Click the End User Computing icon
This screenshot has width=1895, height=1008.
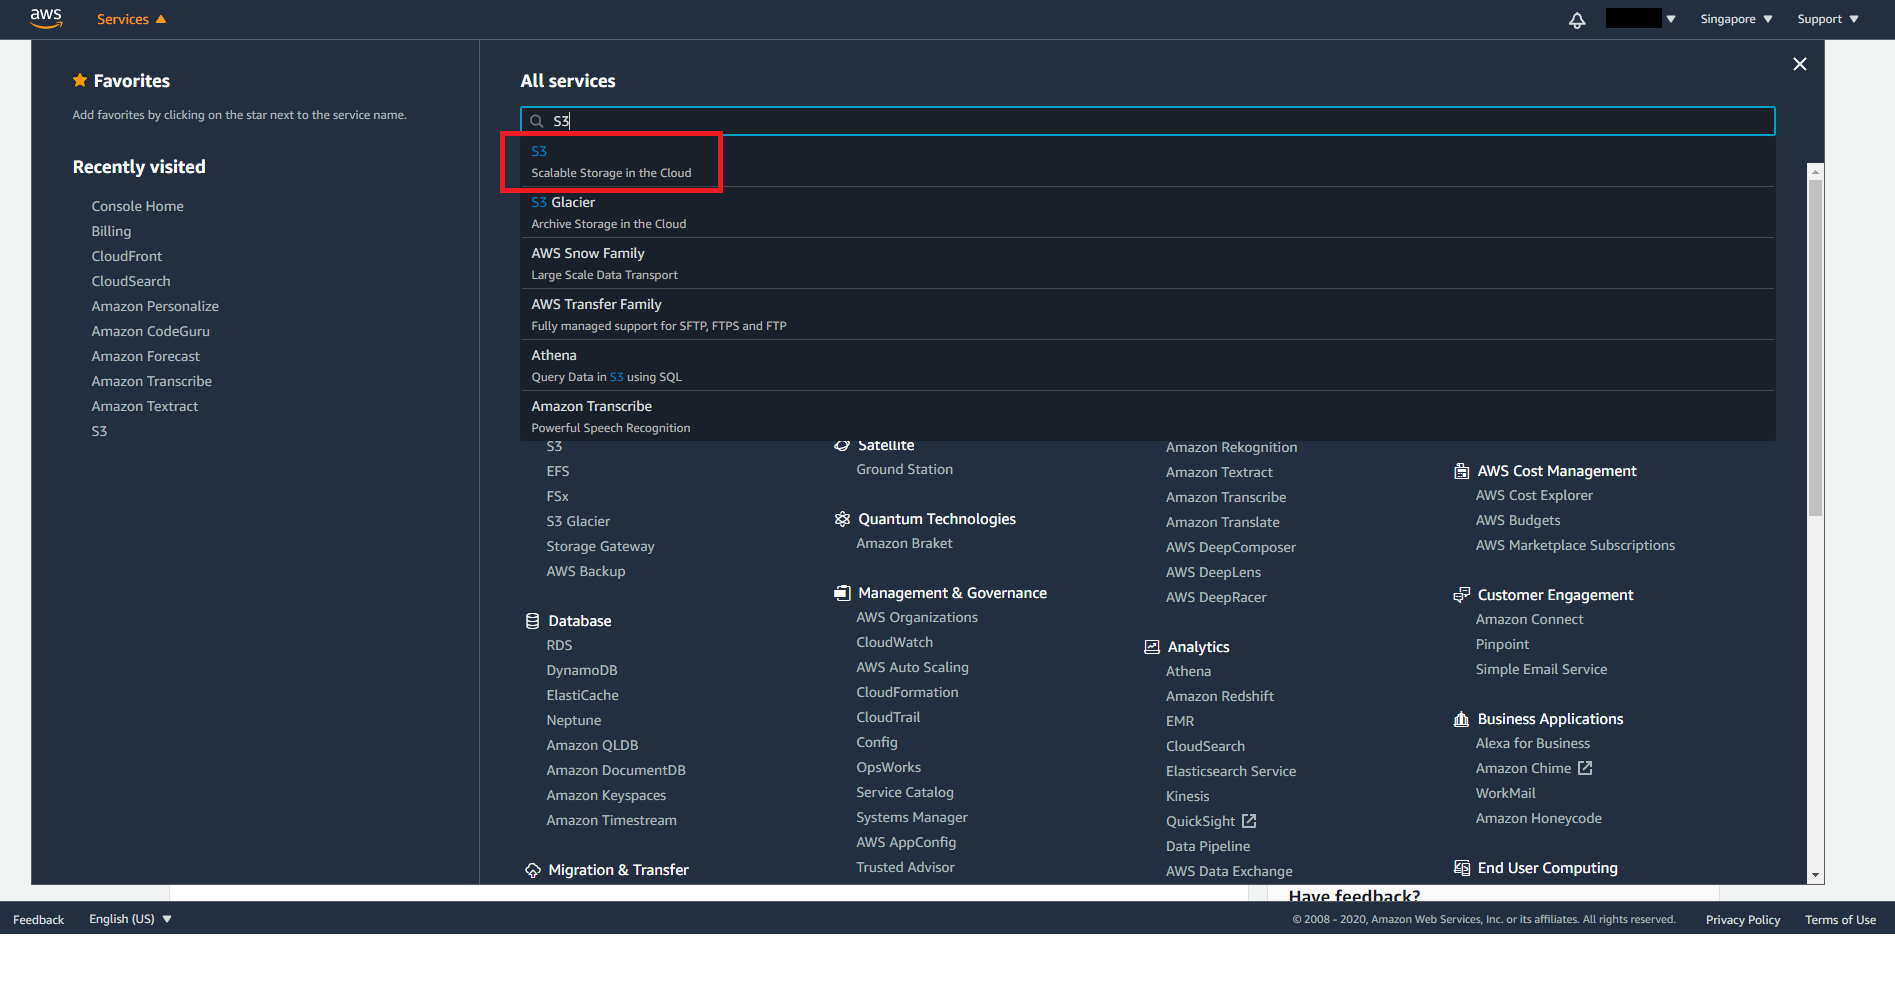tap(1461, 868)
